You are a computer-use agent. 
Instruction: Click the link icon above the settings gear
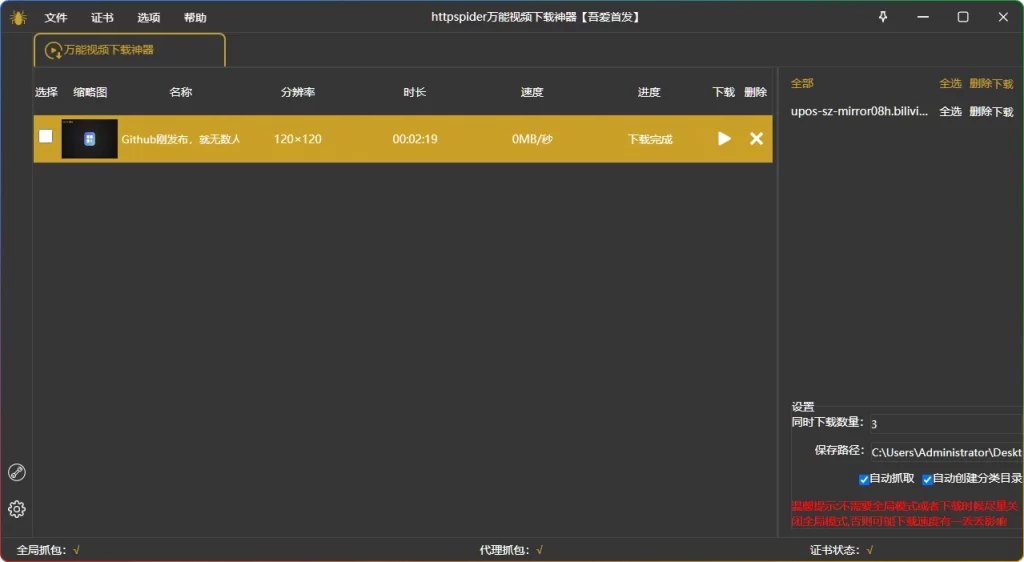click(17, 473)
